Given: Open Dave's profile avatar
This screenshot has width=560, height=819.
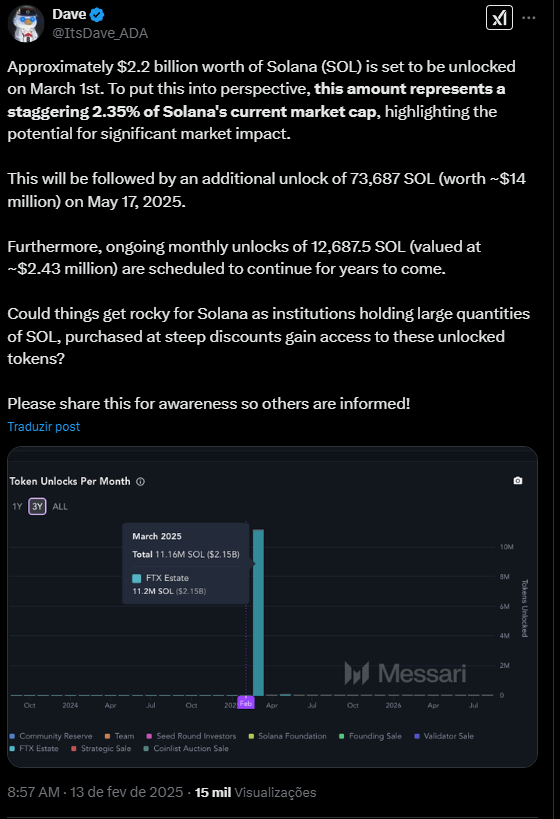Looking at the screenshot, I should tap(26, 24).
